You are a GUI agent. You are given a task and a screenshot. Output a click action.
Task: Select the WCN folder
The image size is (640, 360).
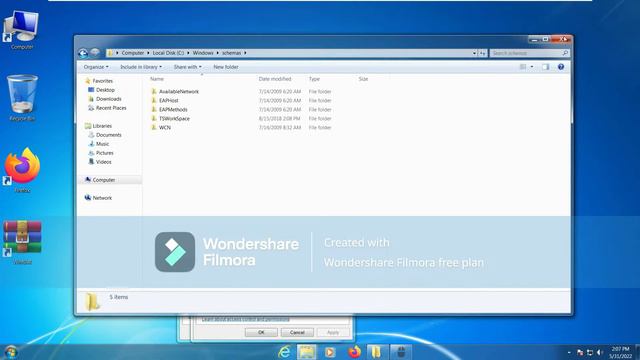click(165, 127)
